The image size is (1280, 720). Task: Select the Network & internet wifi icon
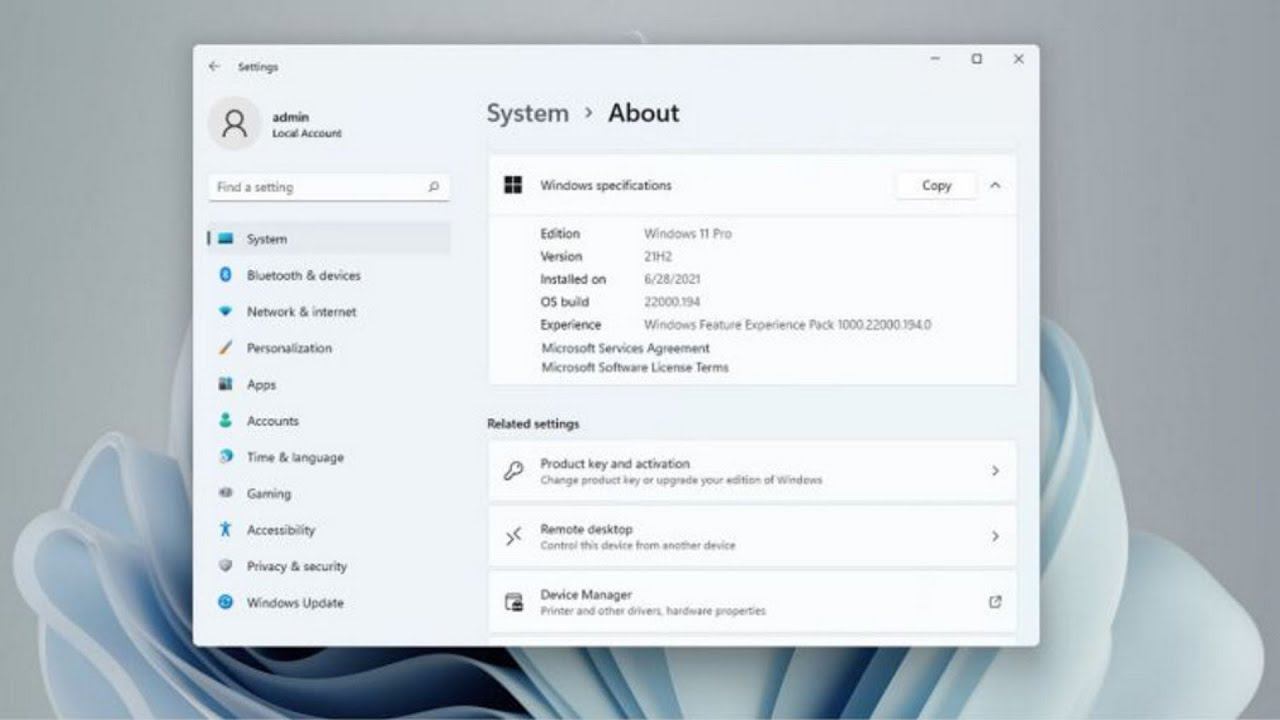coord(225,311)
